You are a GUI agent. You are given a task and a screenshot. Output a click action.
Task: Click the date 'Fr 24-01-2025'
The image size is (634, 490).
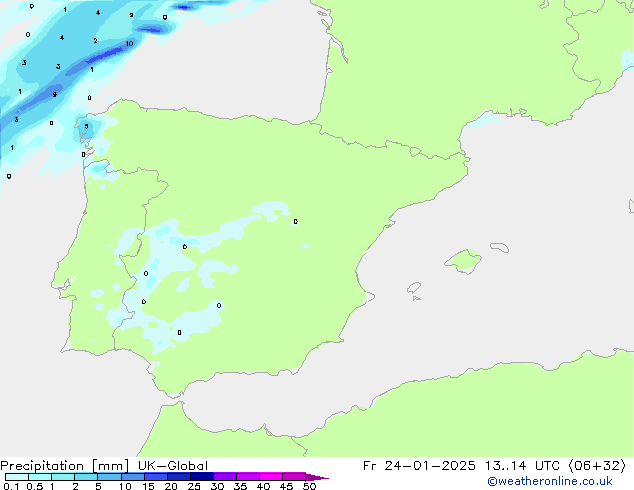tap(419, 466)
